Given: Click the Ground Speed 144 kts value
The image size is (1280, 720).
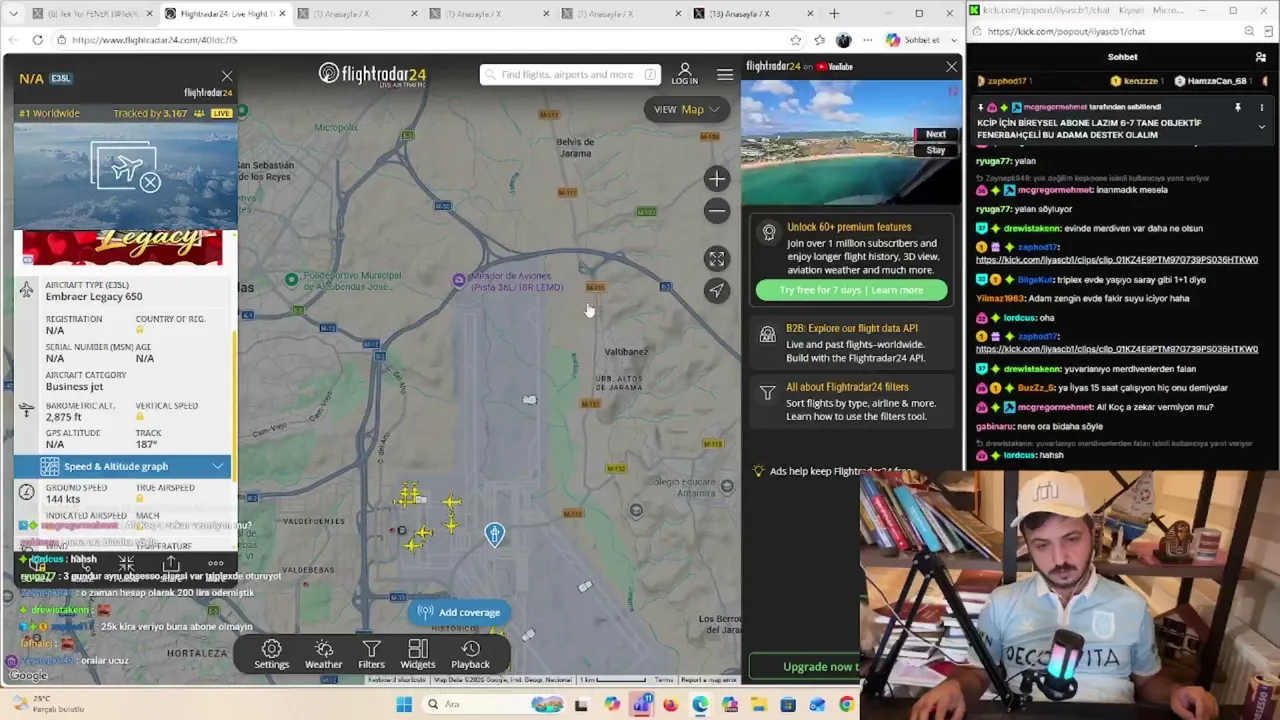Looking at the screenshot, I should pos(63,499).
